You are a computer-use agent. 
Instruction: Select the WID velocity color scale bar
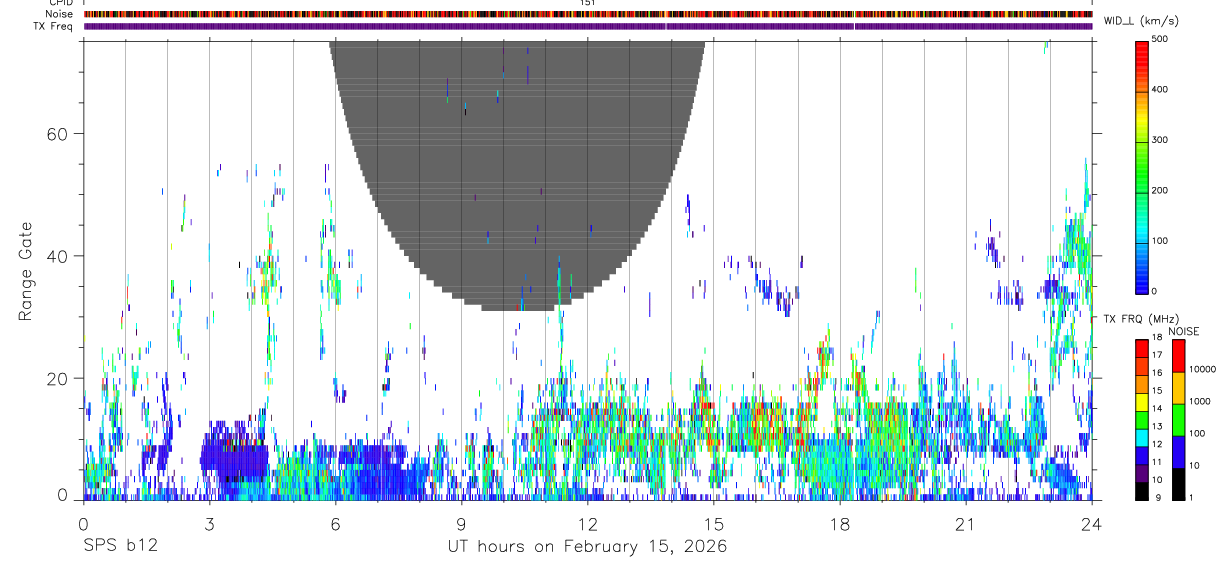tap(1143, 166)
